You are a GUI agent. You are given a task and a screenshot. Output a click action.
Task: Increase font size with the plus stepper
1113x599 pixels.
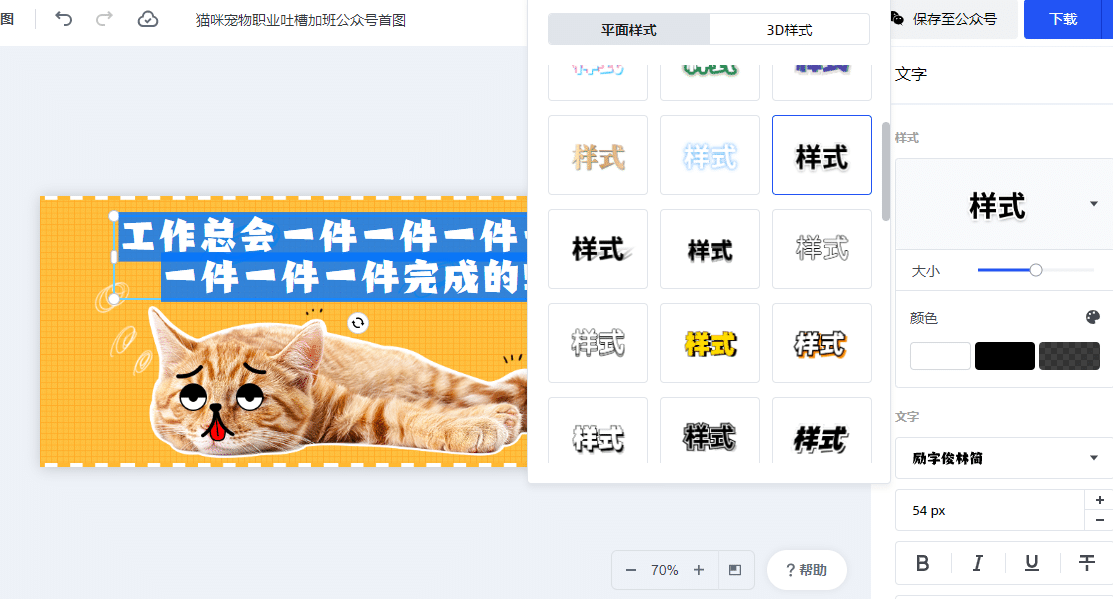[x=1100, y=500]
